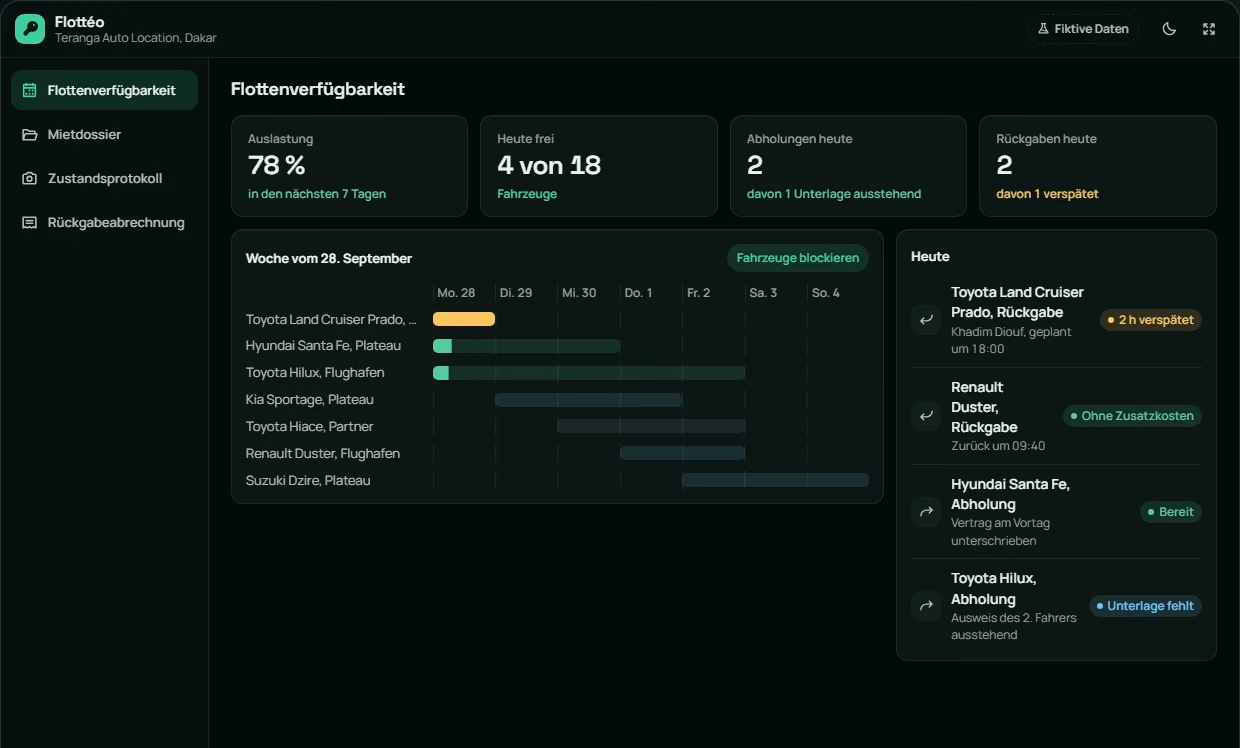
Task: Click the pickup arrow icon for Toyota Hilux
Action: click(x=926, y=606)
